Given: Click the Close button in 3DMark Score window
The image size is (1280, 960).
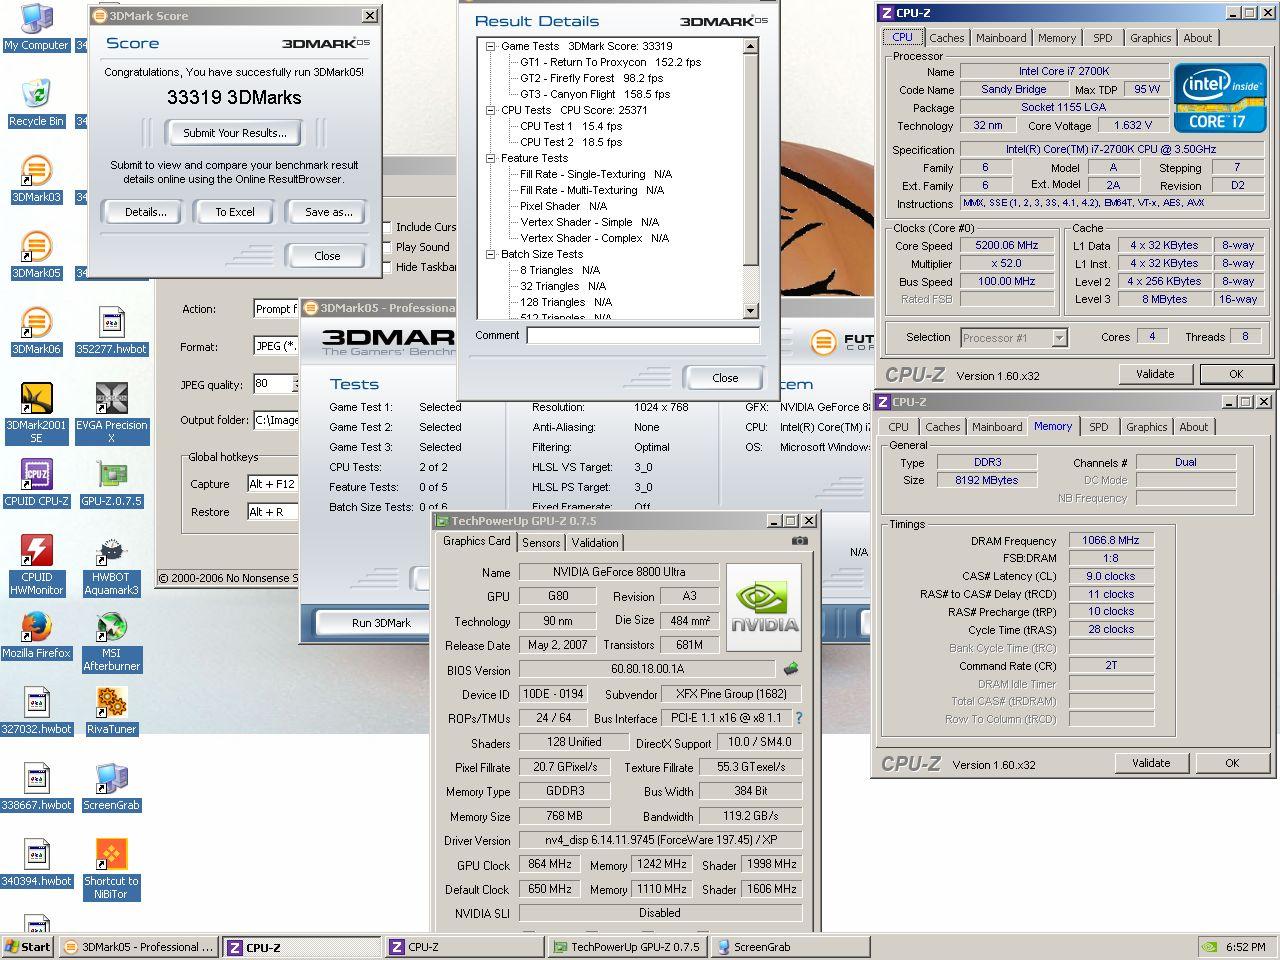Looking at the screenshot, I should [x=327, y=256].
